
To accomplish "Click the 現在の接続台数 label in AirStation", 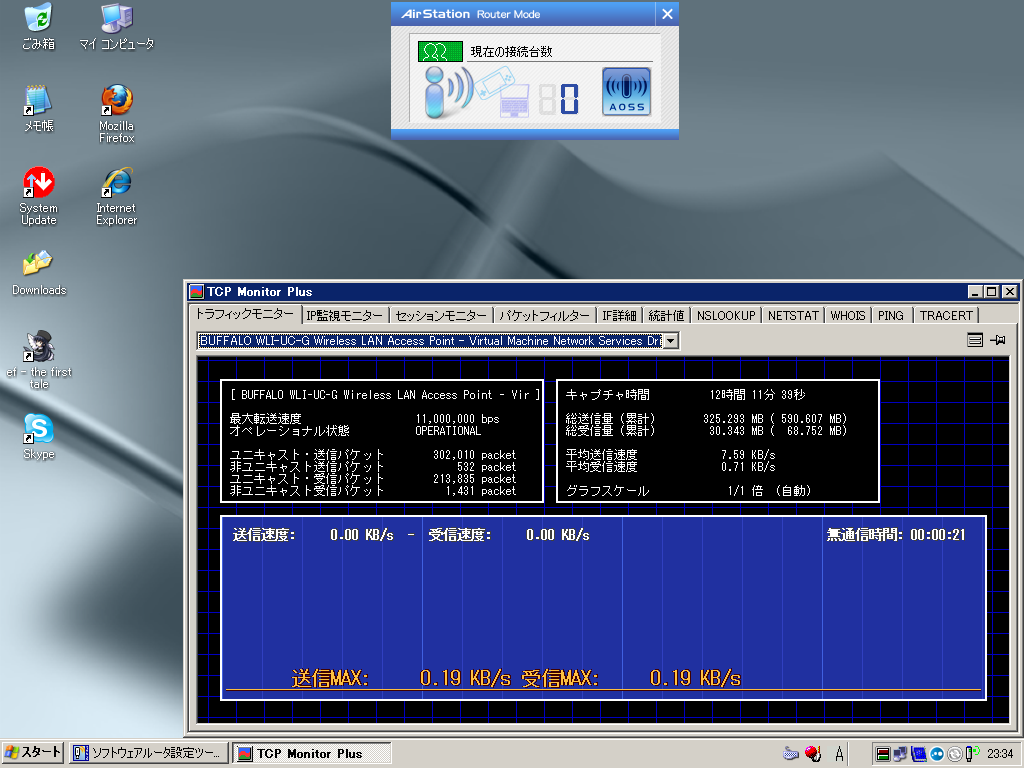I will 511,52.
